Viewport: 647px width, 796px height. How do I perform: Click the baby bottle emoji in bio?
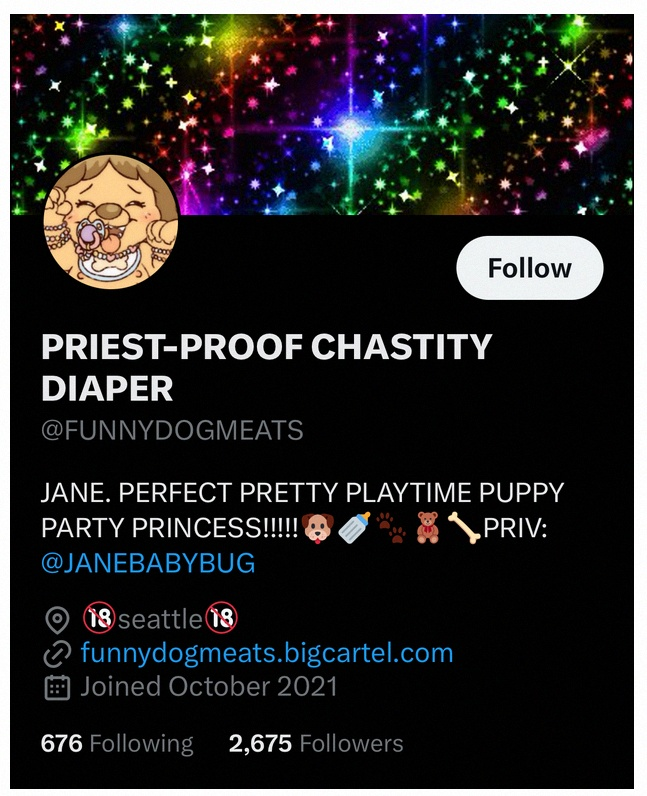354,528
